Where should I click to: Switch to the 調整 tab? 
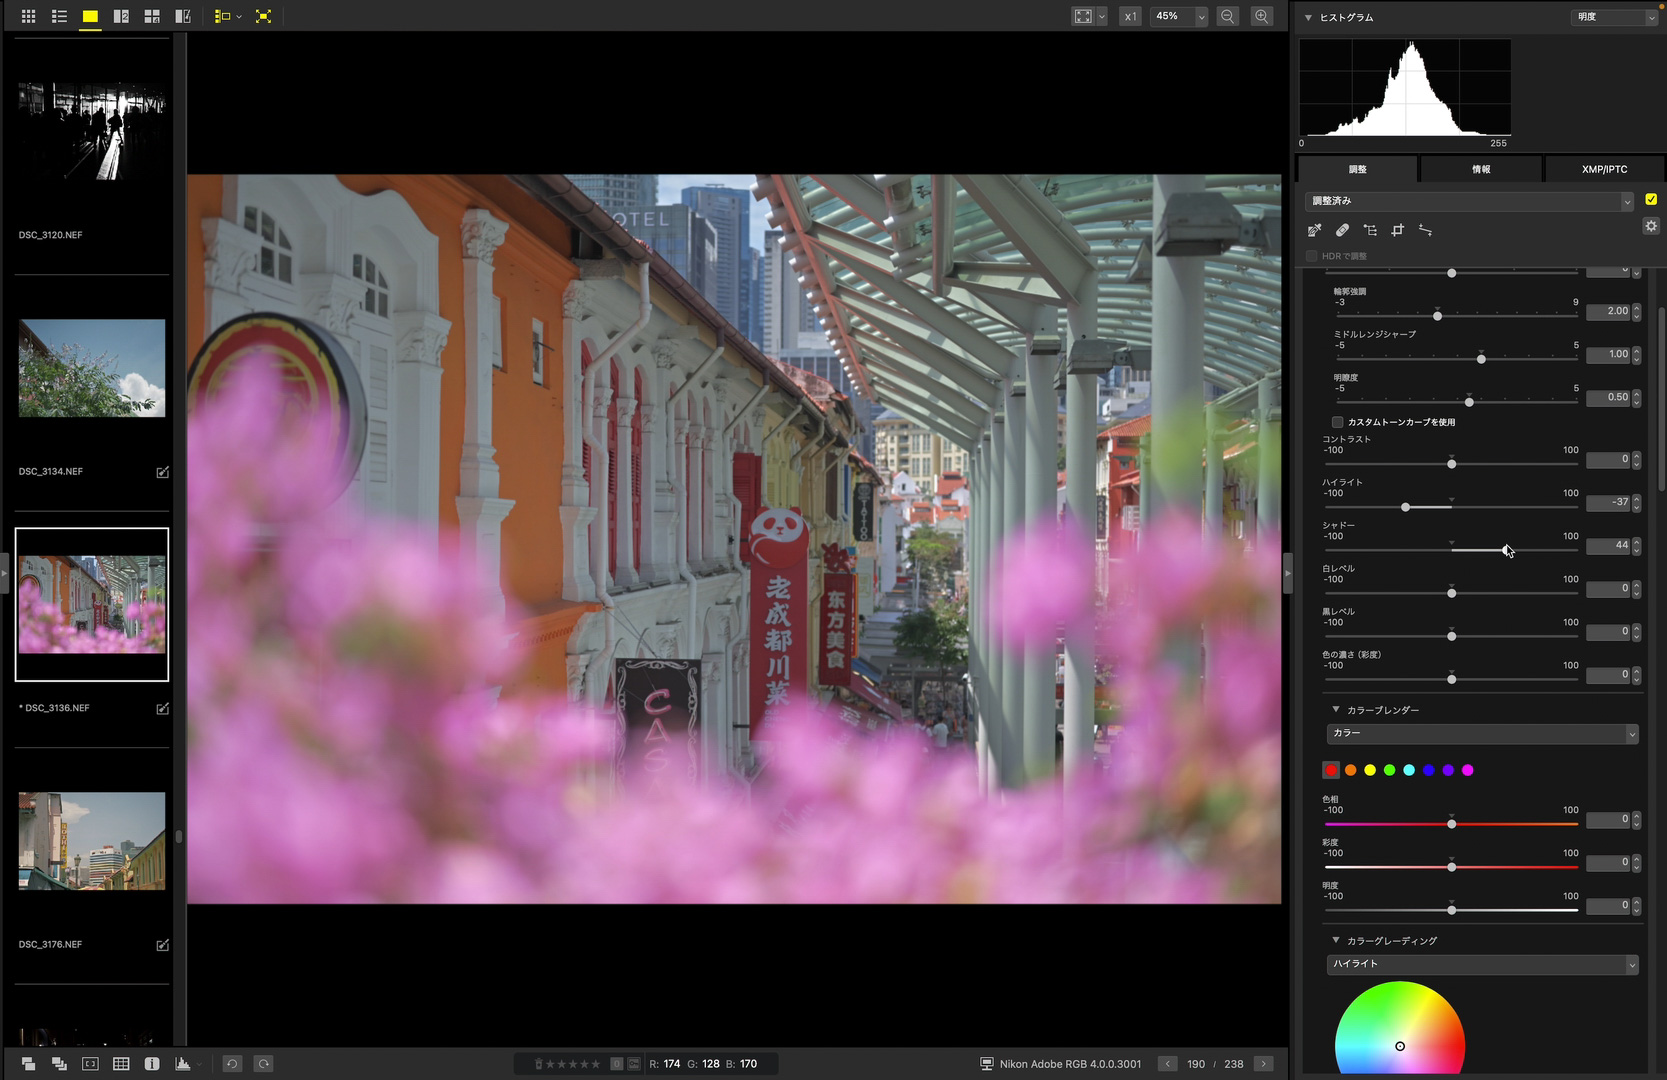[x=1357, y=169]
